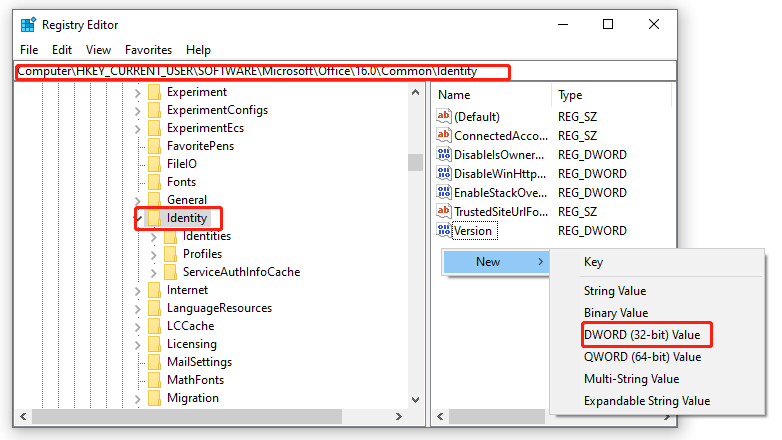Image resolution: width=782 pixels, height=440 pixels.
Task: Click the string icon beside (Default)
Action: coord(443,116)
